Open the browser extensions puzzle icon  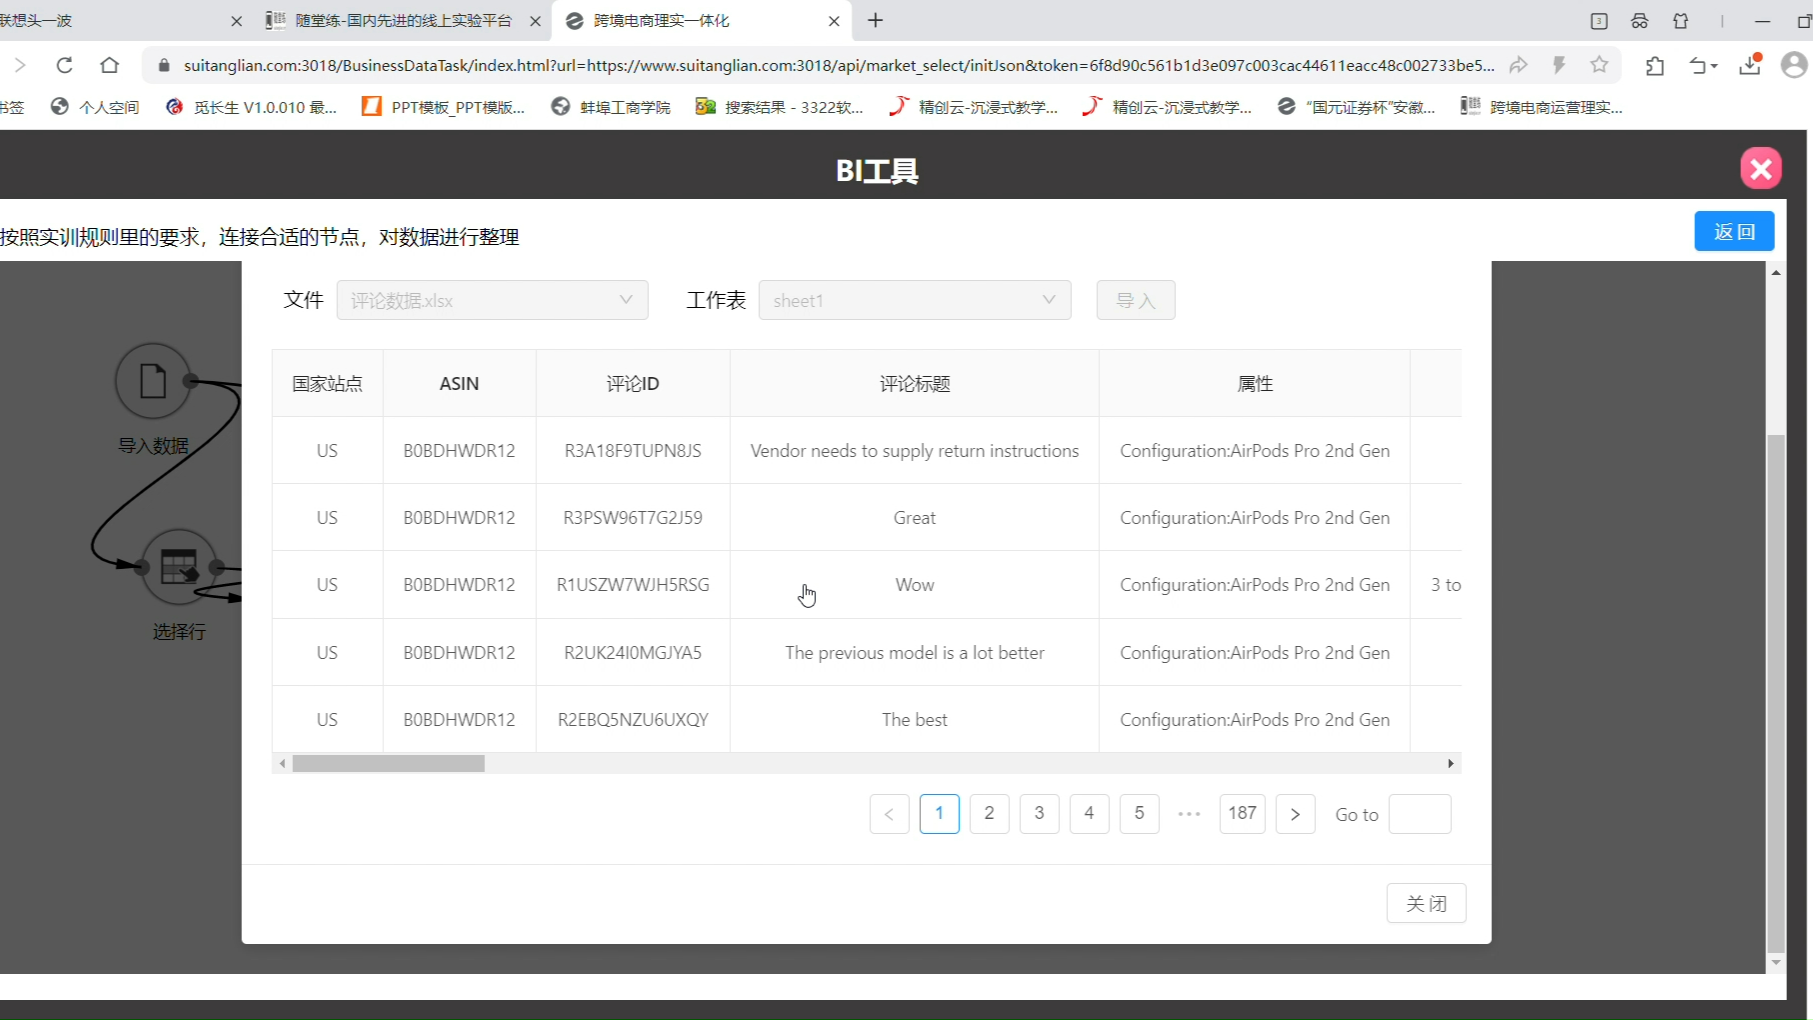pyautogui.click(x=1655, y=66)
